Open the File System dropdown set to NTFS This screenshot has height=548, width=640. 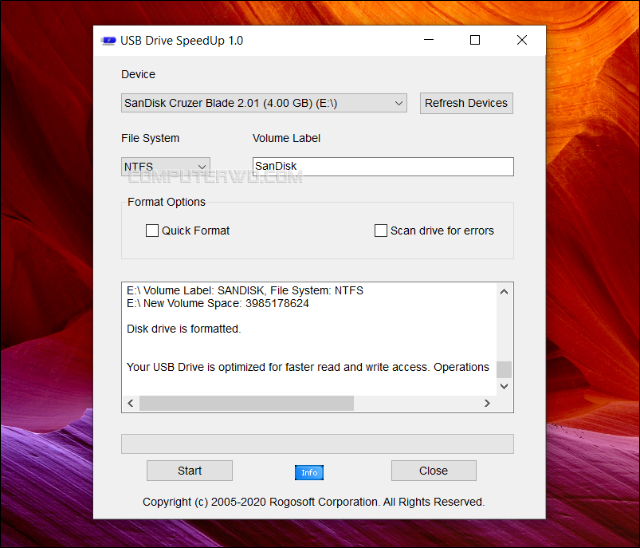(165, 166)
